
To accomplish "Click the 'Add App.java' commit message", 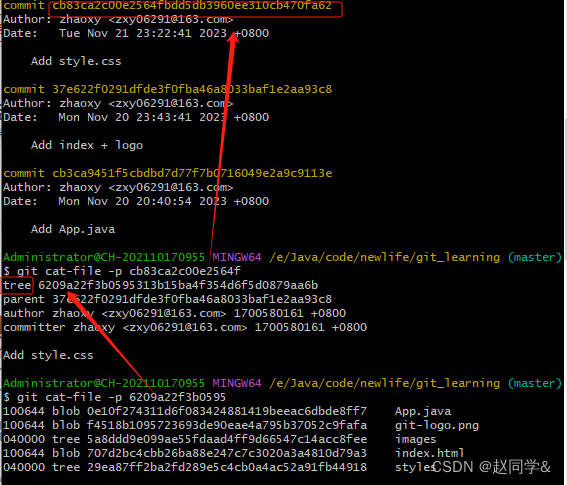I will pyautogui.click(x=73, y=229).
